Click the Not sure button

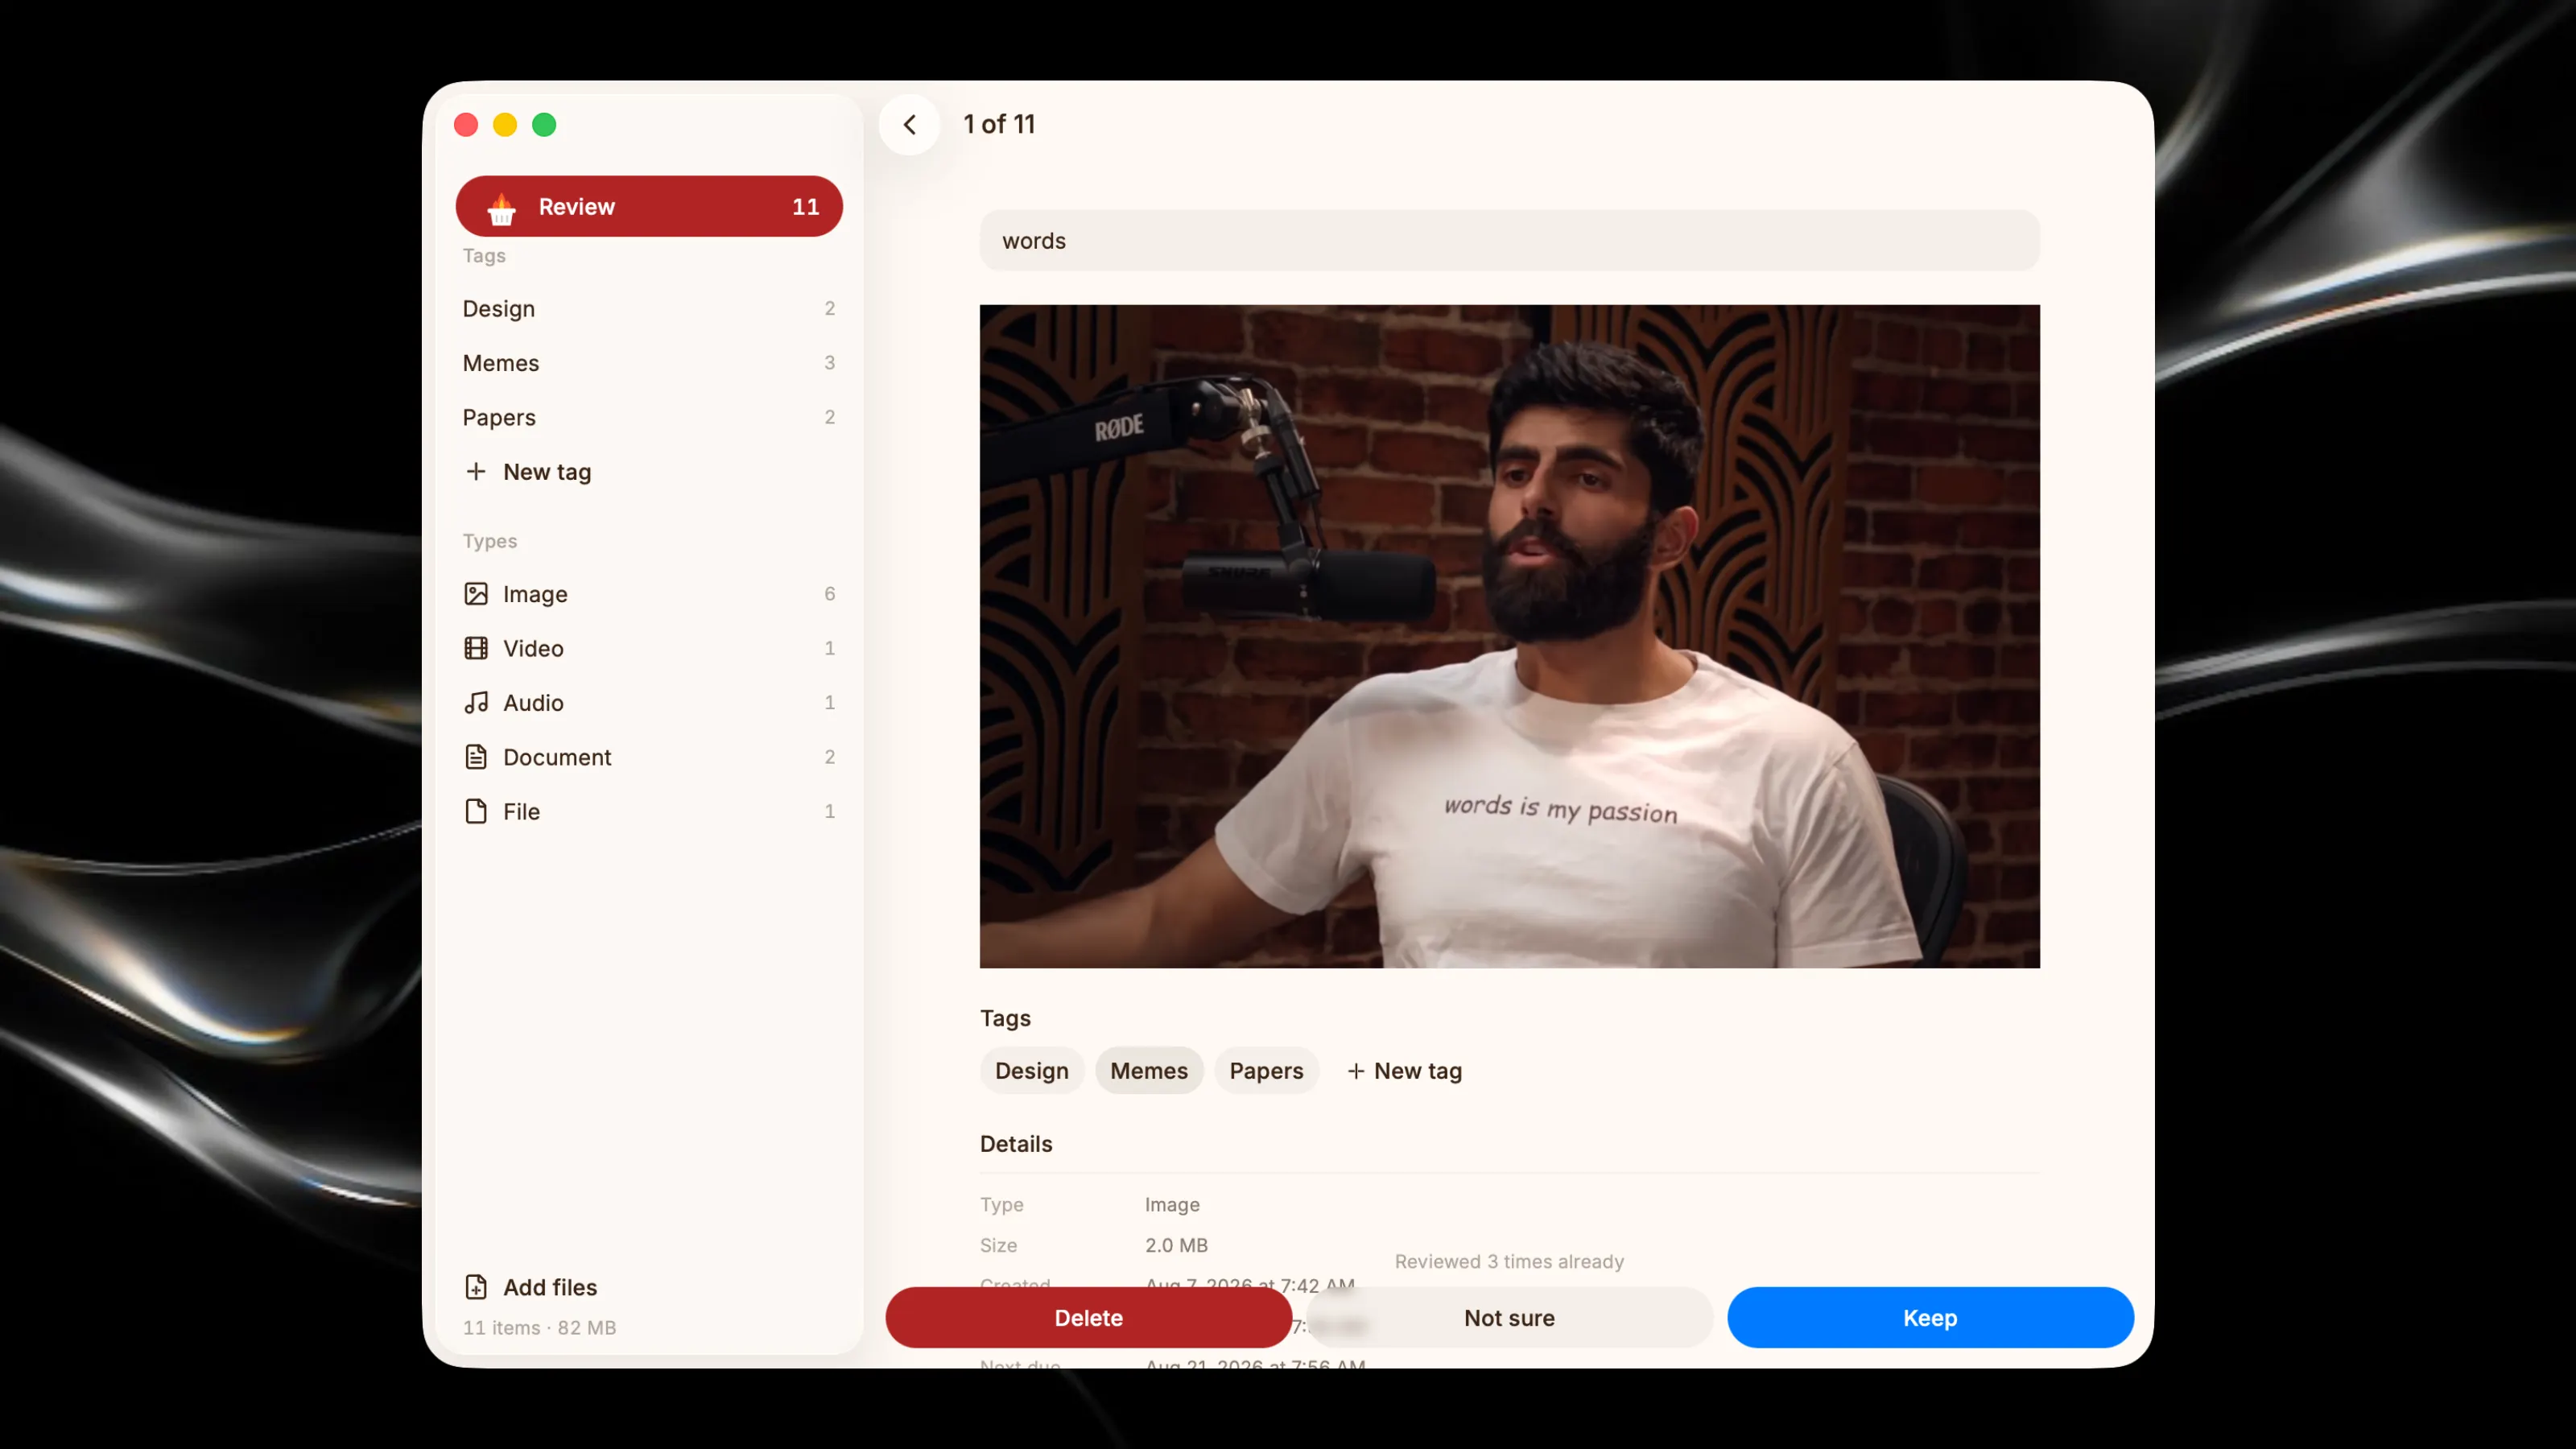pos(1509,1318)
